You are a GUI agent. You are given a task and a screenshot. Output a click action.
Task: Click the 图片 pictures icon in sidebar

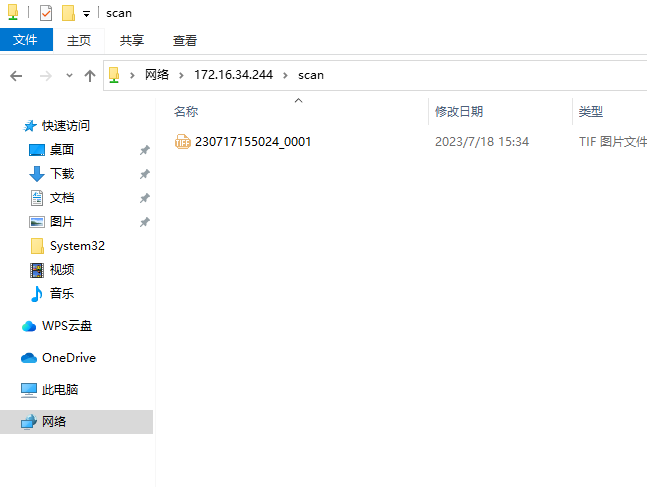37,222
